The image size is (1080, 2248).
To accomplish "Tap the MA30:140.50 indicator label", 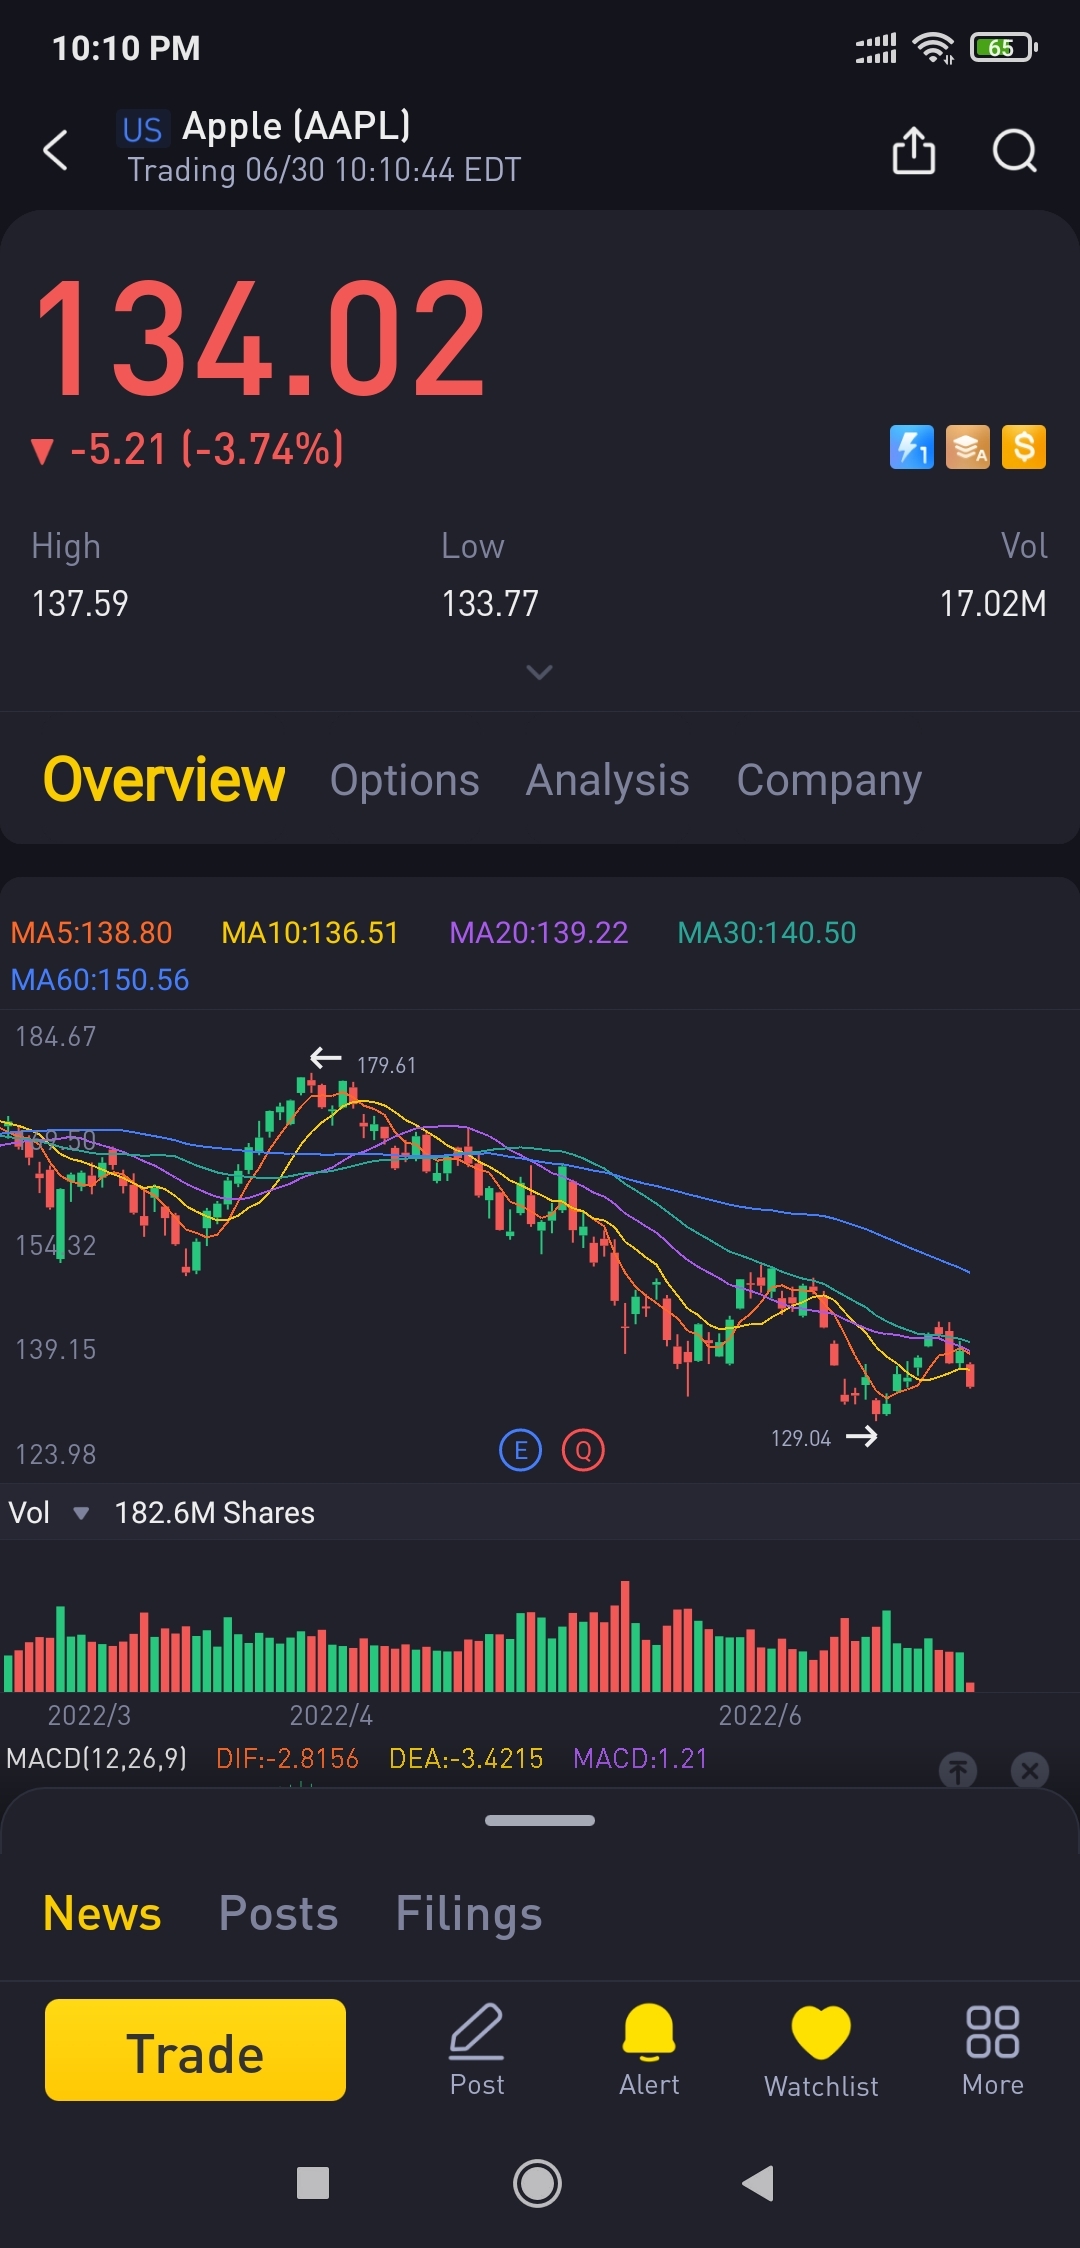I will click(767, 933).
